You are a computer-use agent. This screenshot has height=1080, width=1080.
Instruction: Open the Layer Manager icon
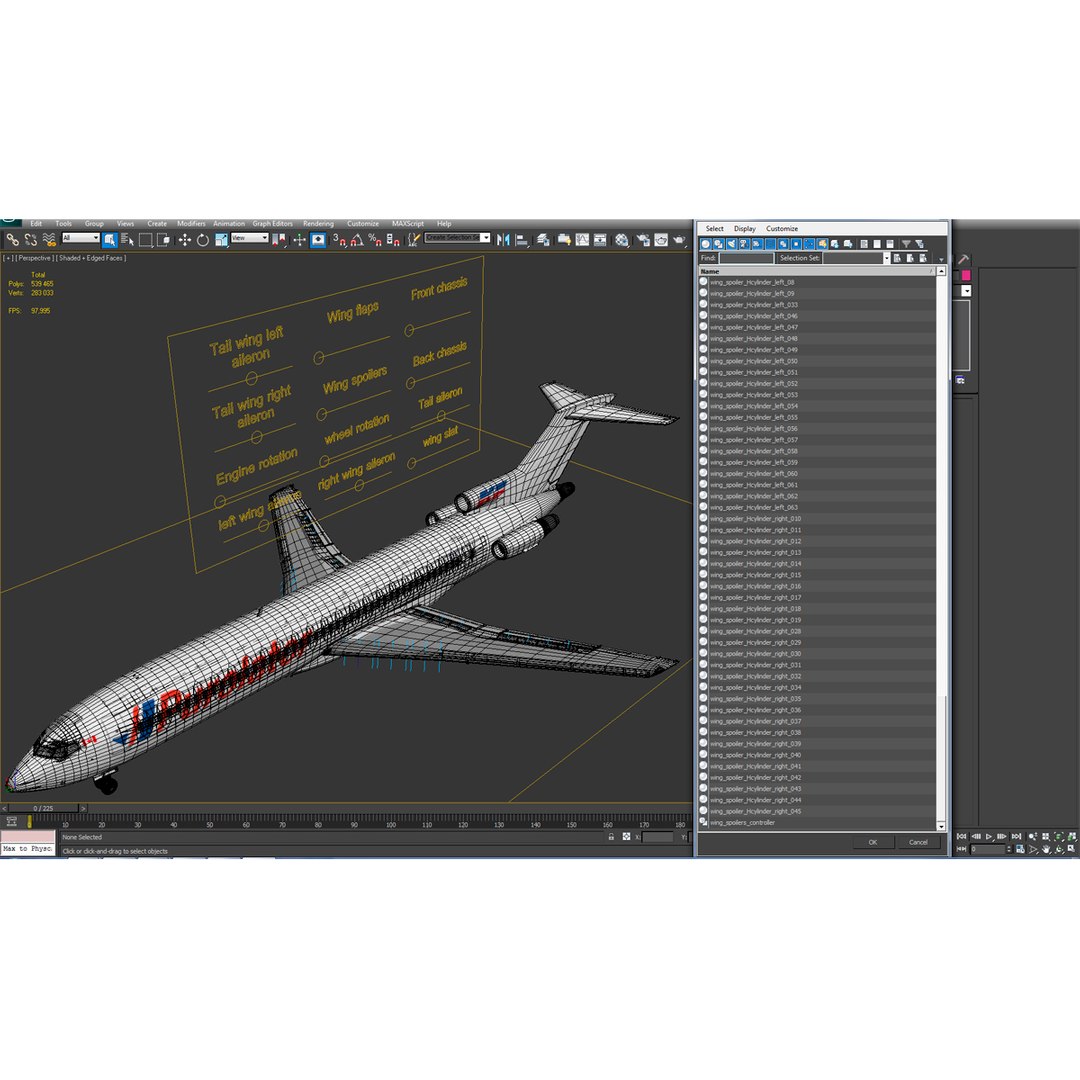[543, 239]
